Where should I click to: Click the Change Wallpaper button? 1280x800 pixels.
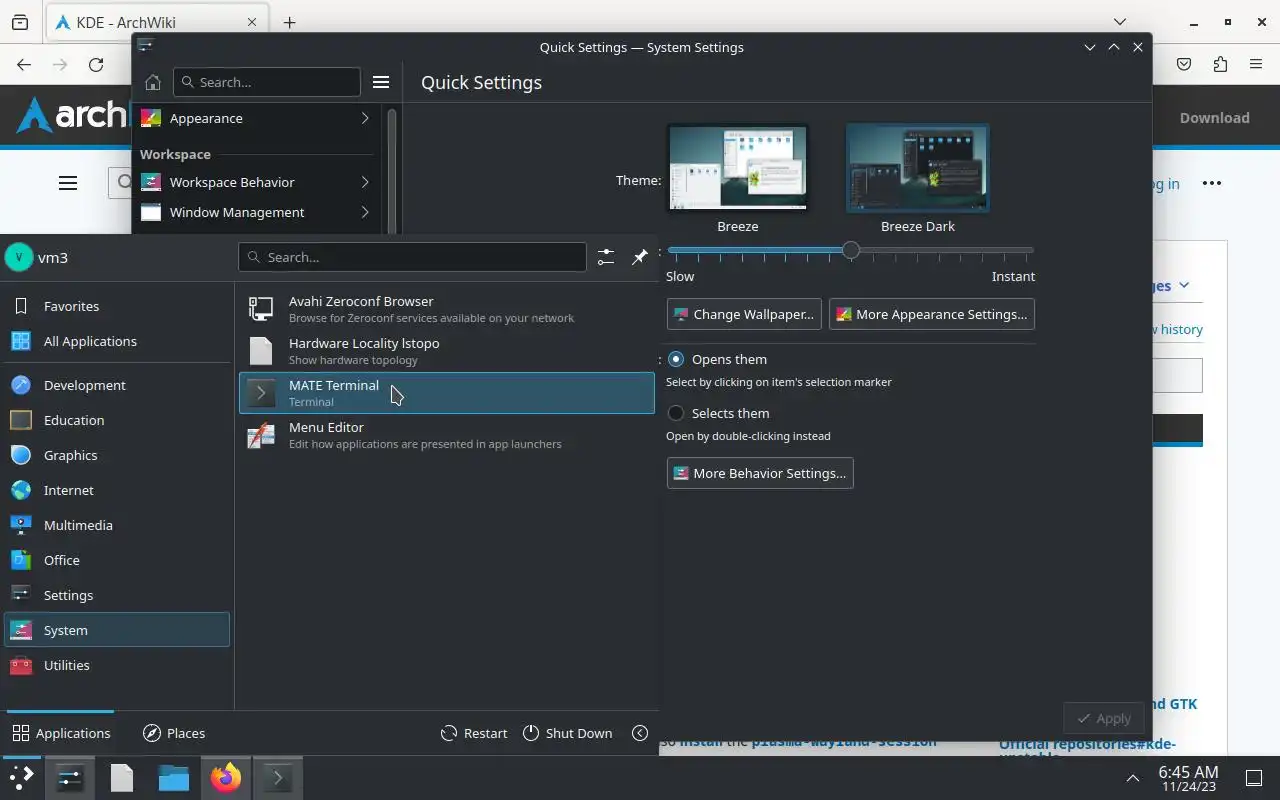pyautogui.click(x=744, y=314)
